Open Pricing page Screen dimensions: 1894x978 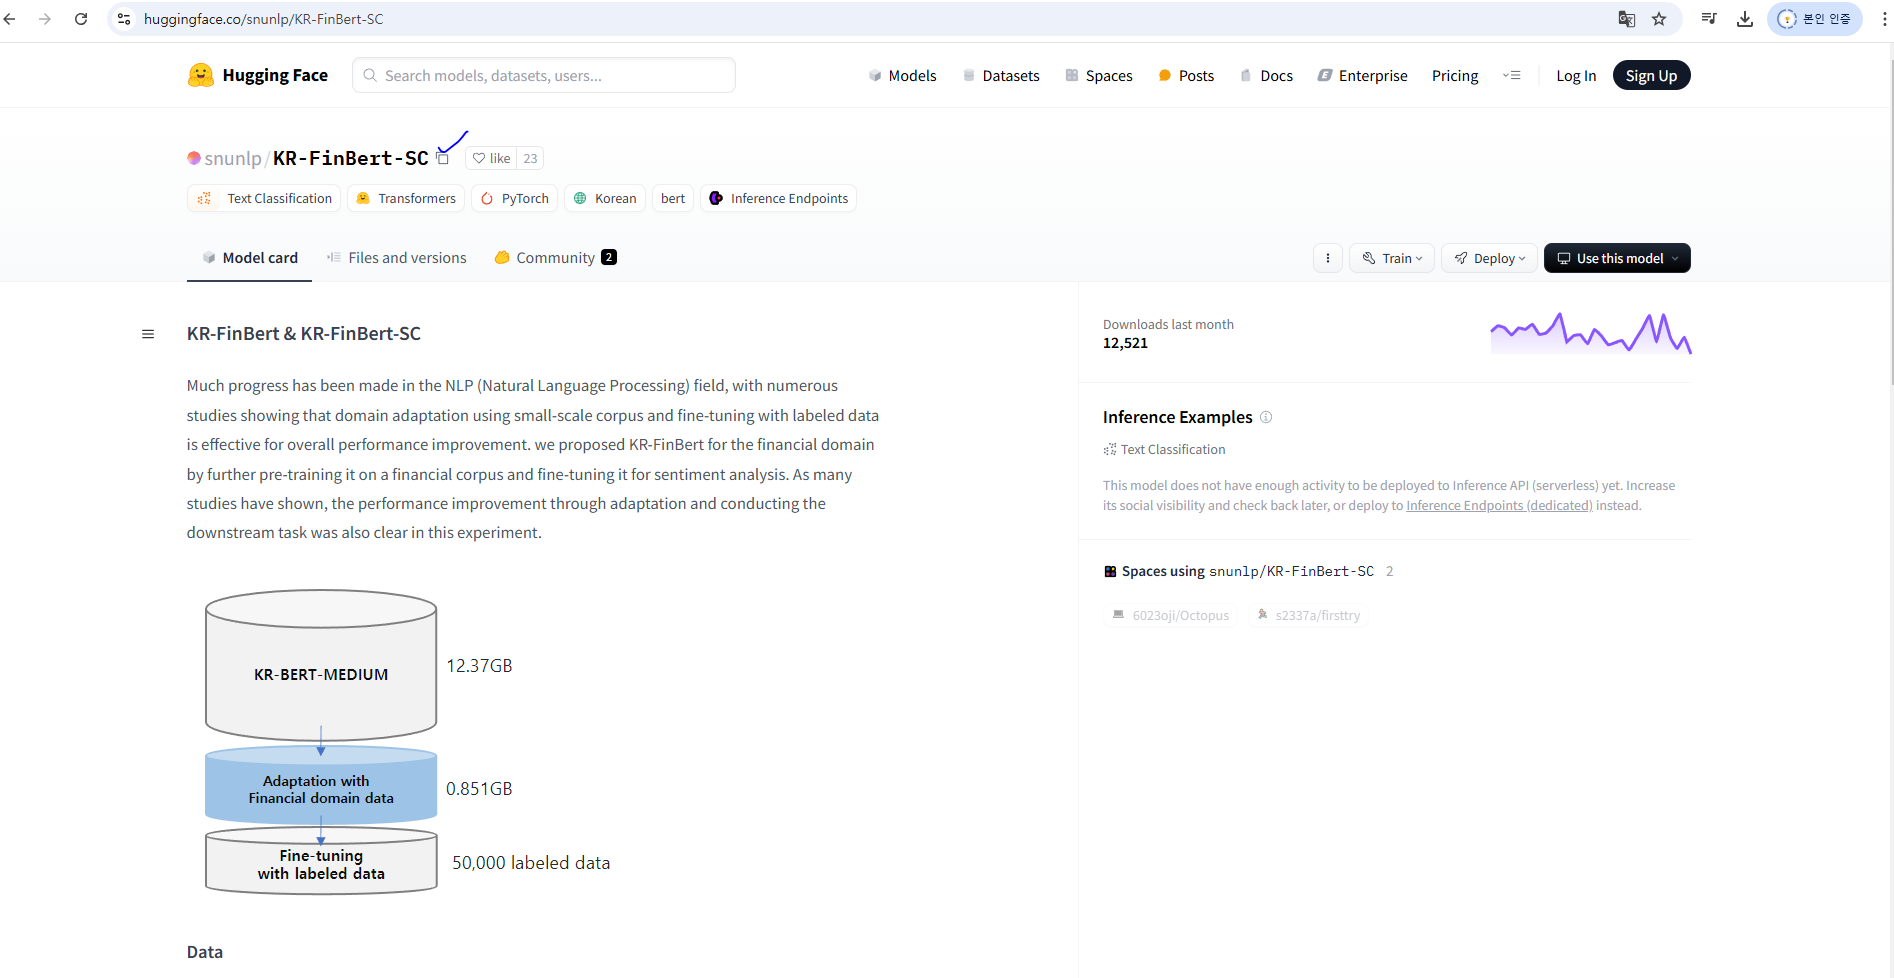coord(1455,75)
